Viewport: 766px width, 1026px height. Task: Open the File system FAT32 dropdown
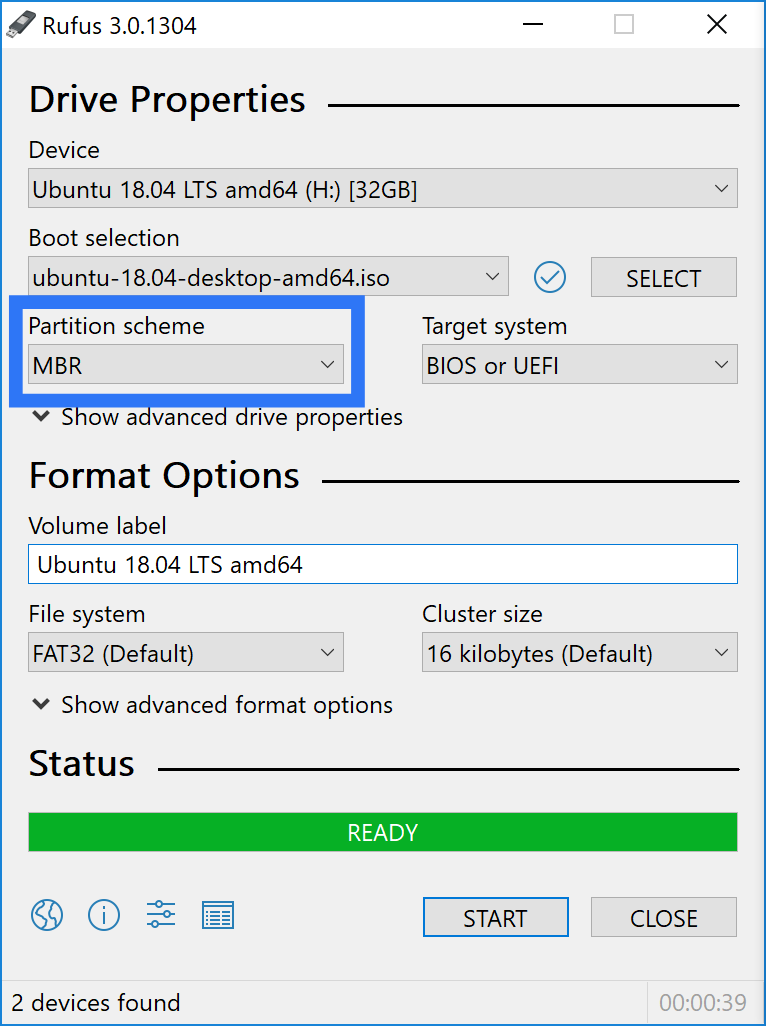pyautogui.click(x=186, y=652)
